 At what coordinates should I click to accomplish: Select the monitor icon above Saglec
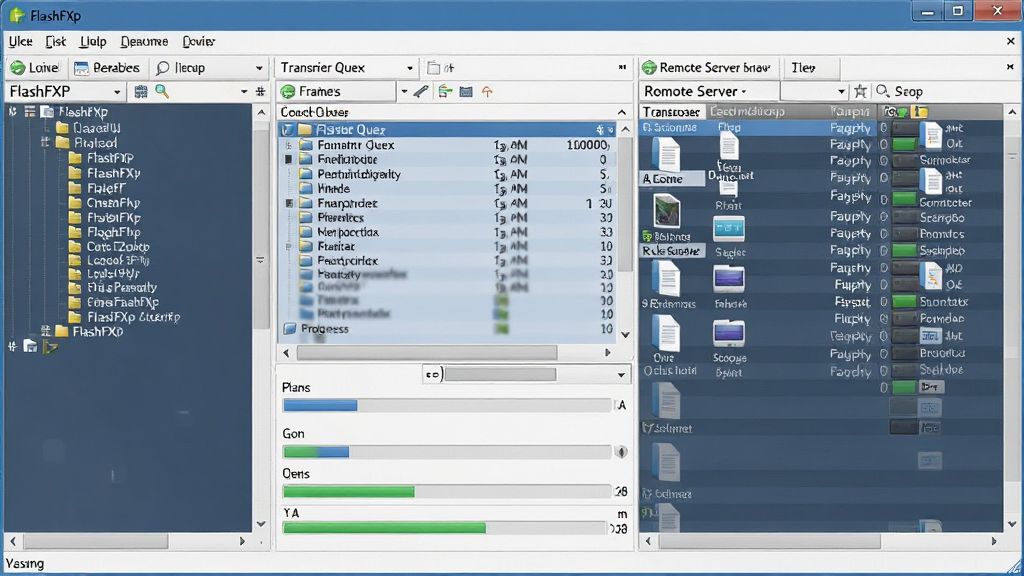[729, 230]
